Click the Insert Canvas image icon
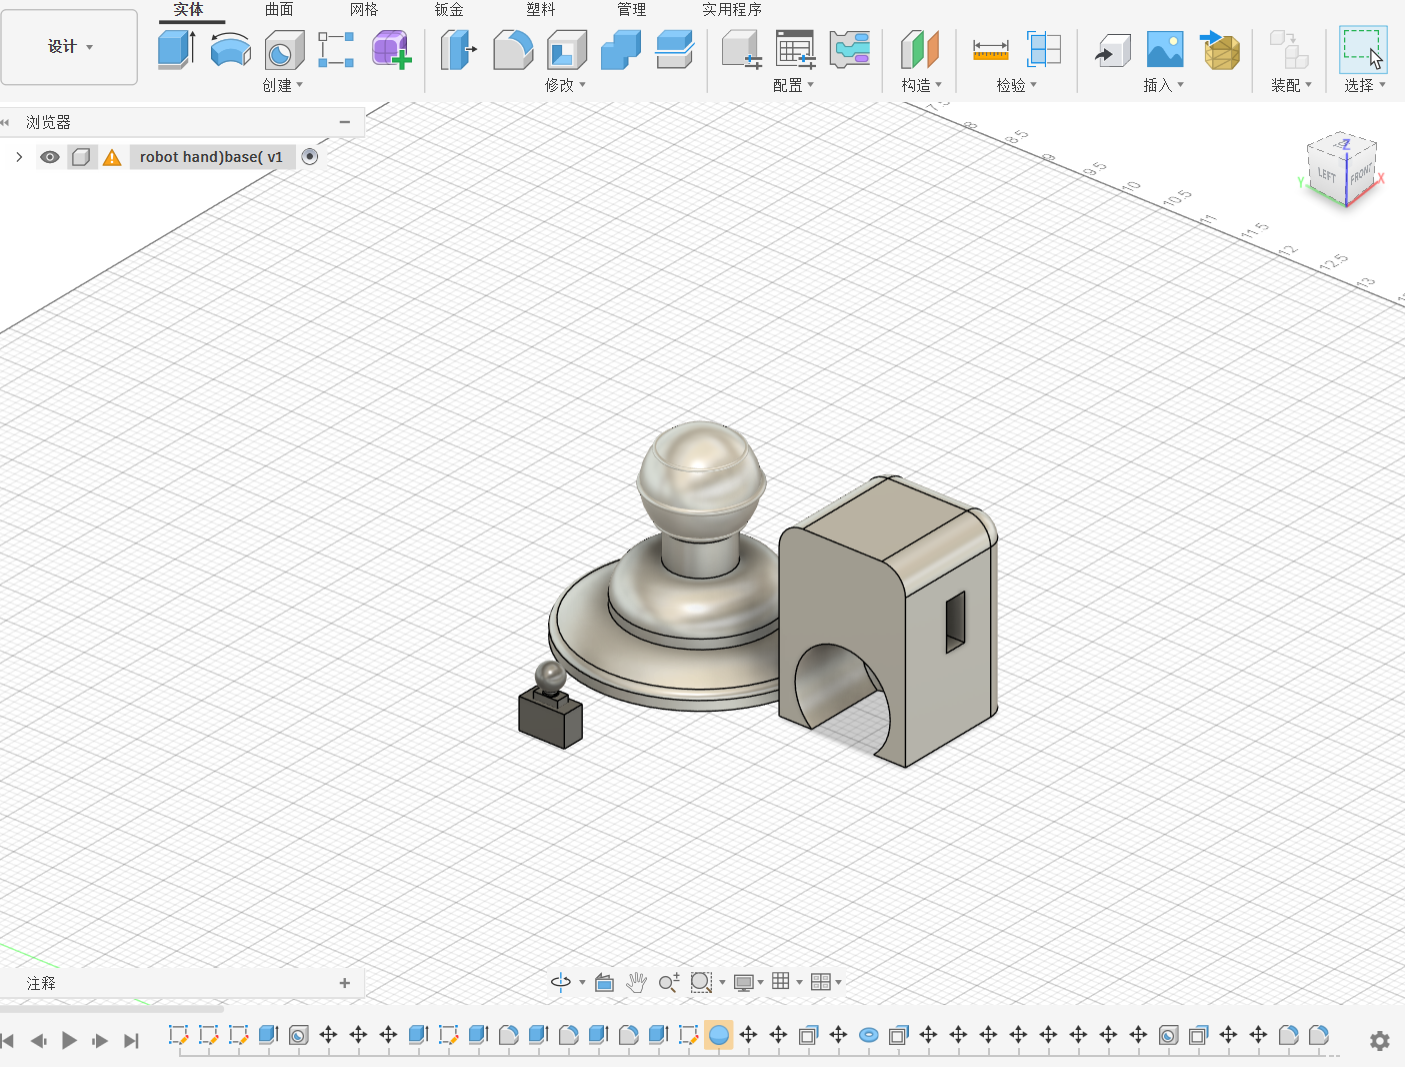 pyautogui.click(x=1165, y=49)
